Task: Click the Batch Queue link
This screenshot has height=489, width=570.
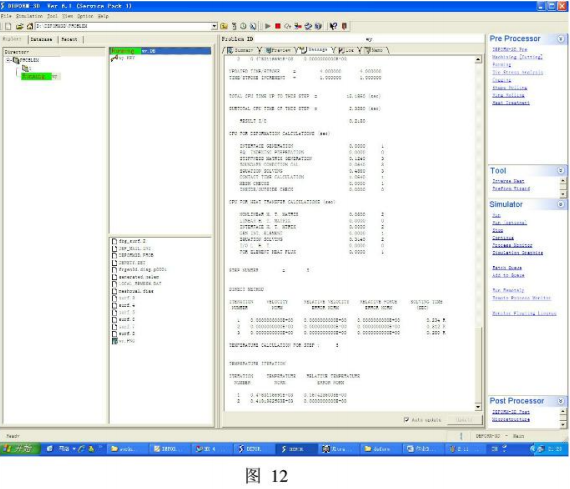Action: coord(507,268)
